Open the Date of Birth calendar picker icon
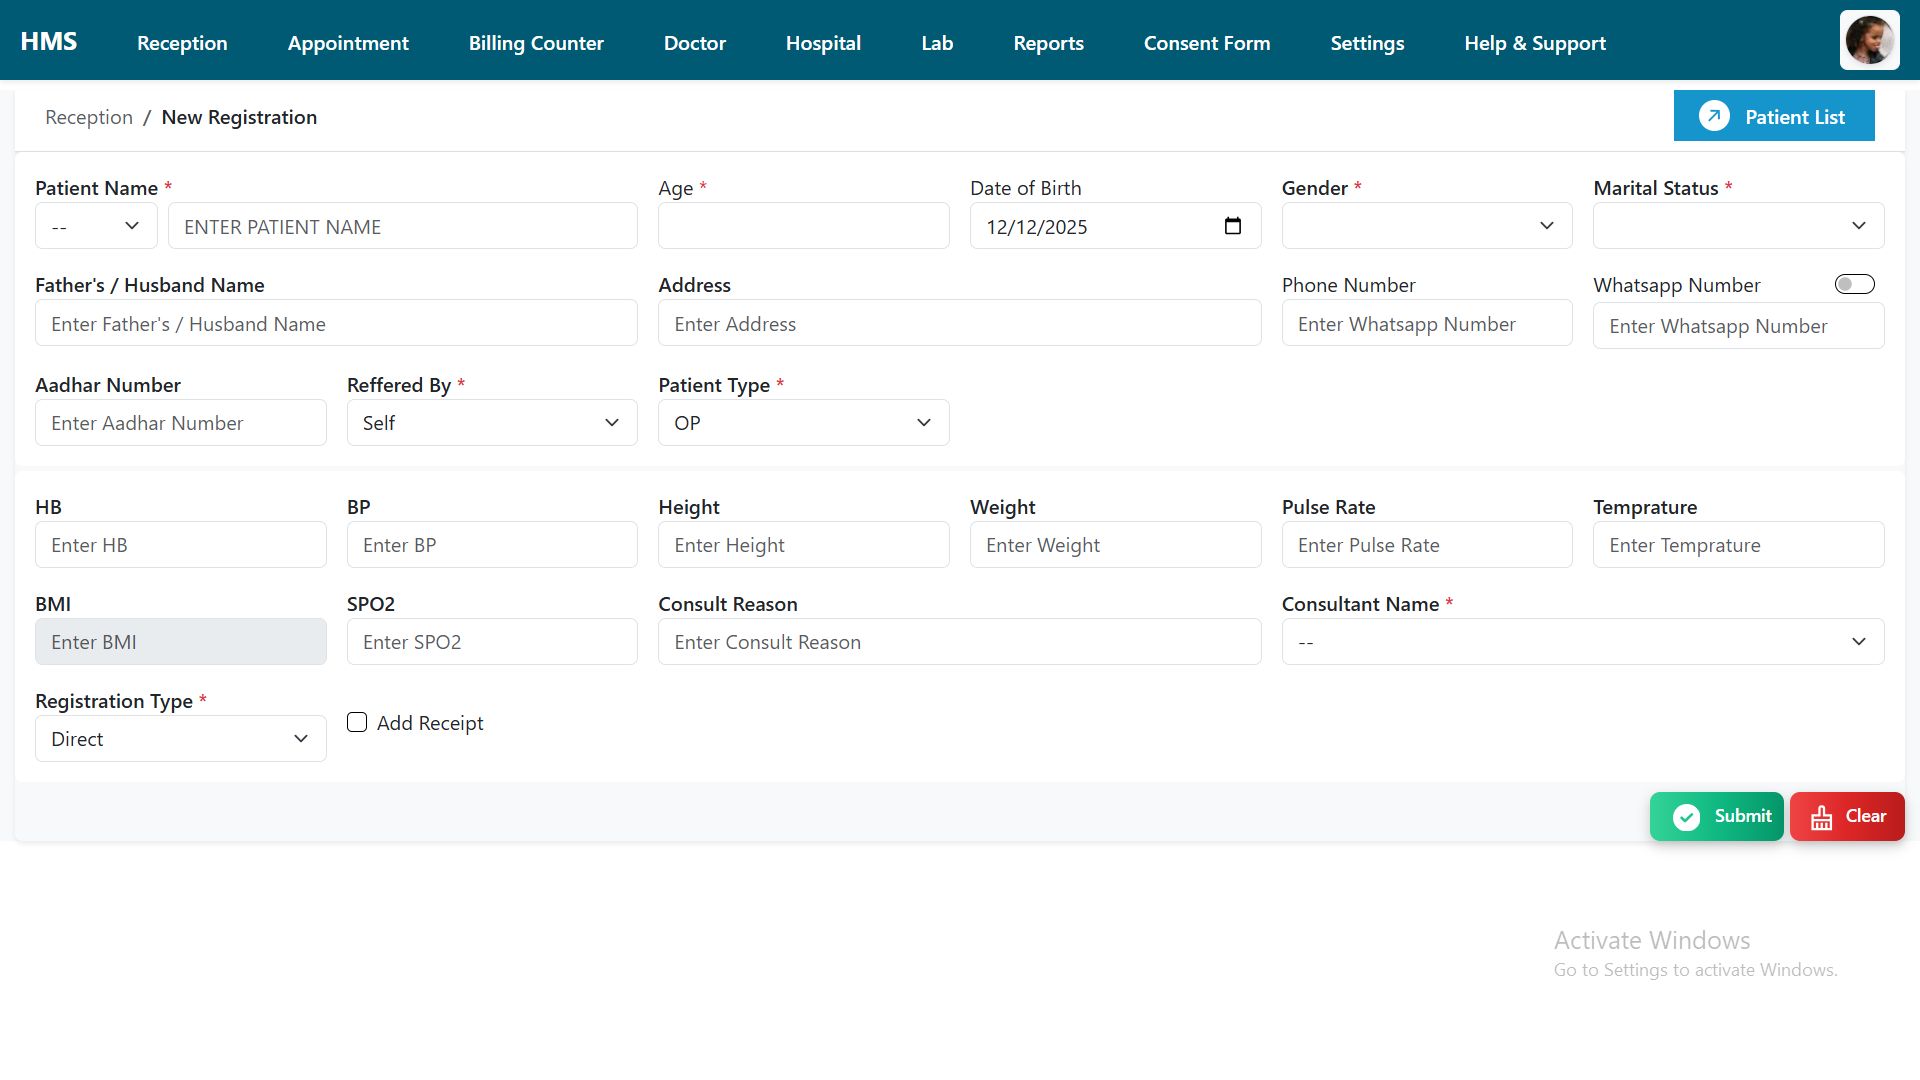 pyautogui.click(x=1232, y=226)
